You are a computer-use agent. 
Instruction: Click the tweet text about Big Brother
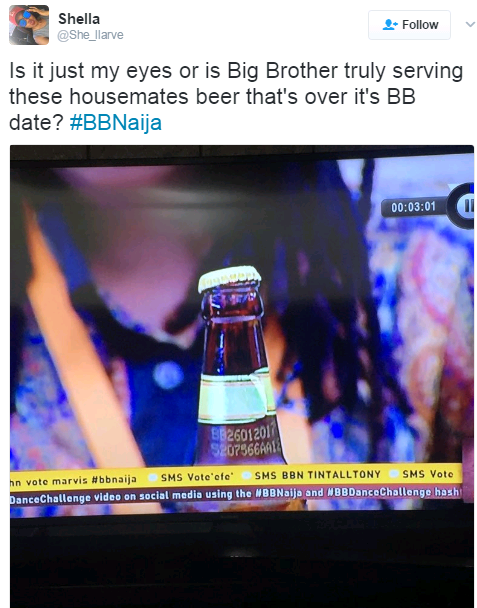point(236,97)
